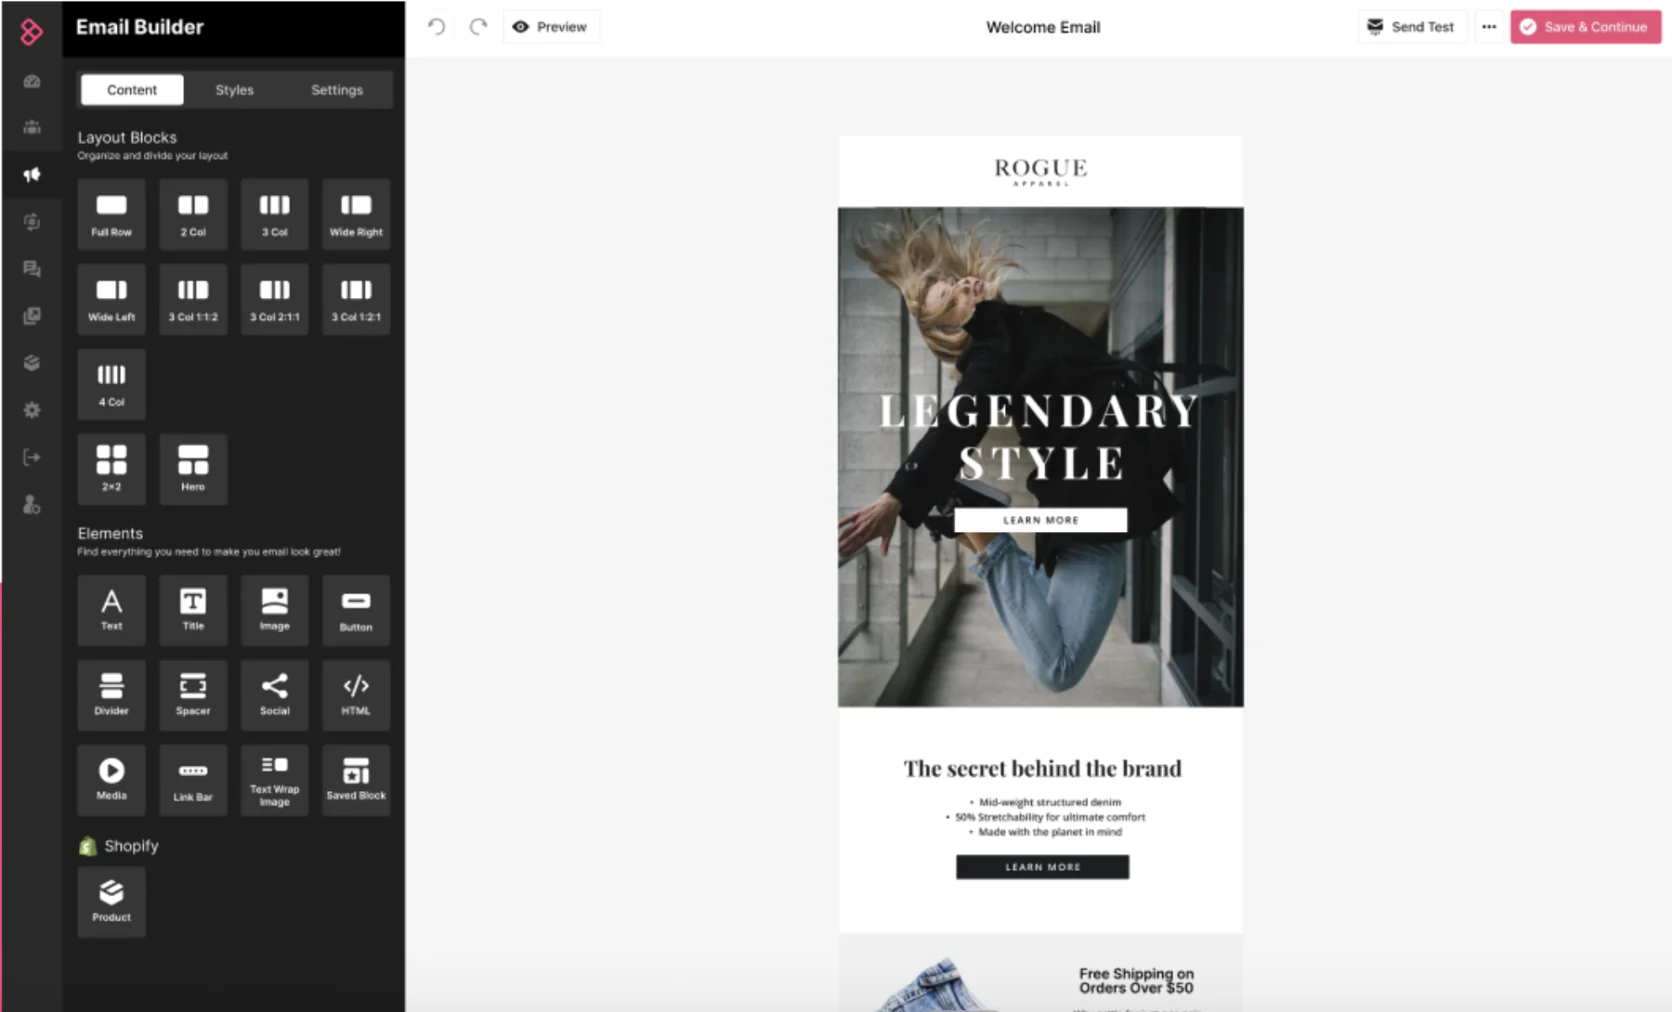This screenshot has width=1672, height=1012.
Task: Open the three-dots more options menu
Action: (x=1489, y=27)
